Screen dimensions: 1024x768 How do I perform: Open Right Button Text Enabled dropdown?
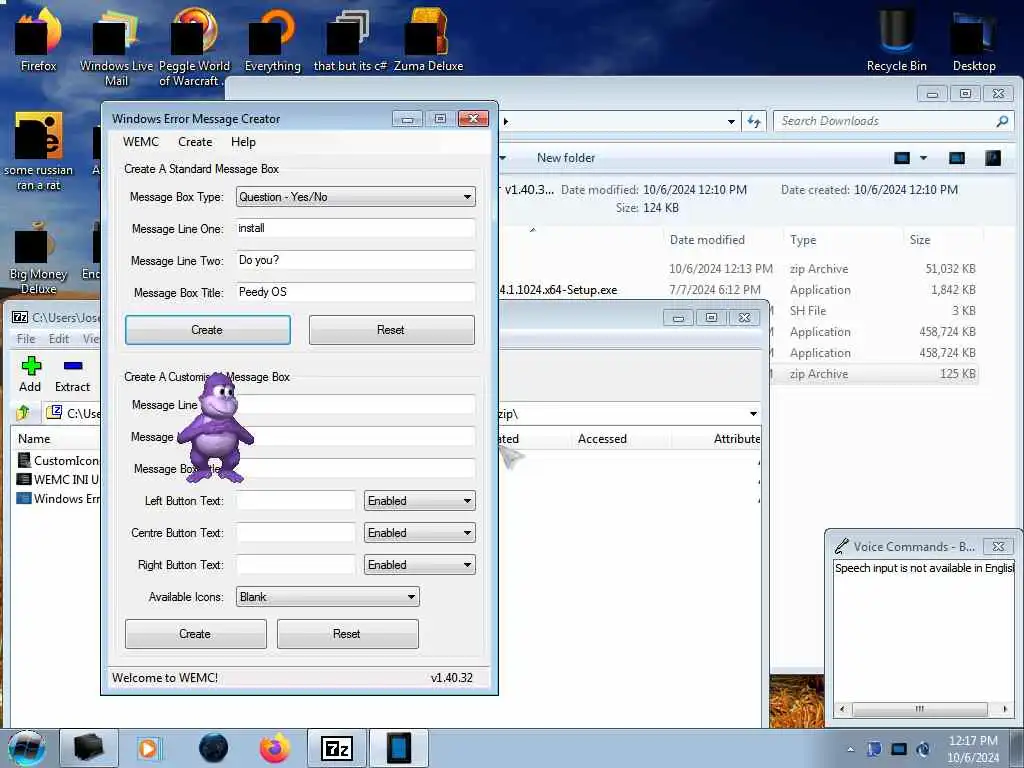419,565
